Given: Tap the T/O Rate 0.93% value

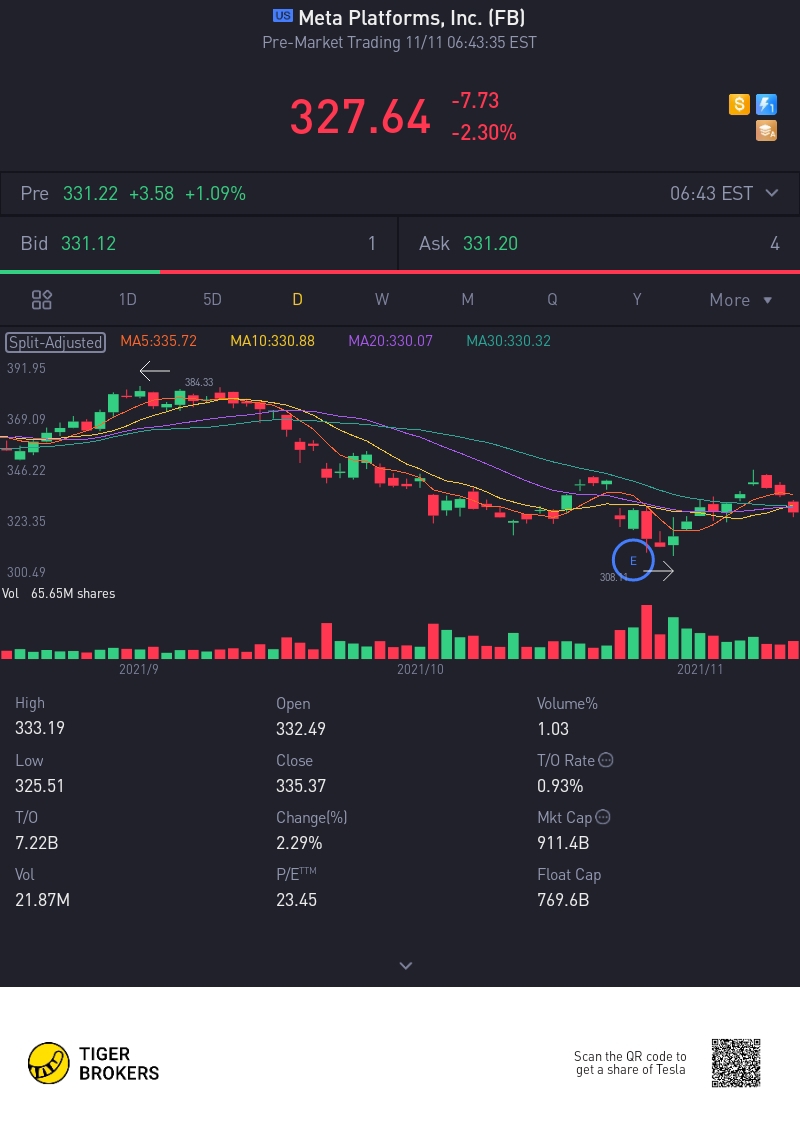Looking at the screenshot, I should (560, 786).
